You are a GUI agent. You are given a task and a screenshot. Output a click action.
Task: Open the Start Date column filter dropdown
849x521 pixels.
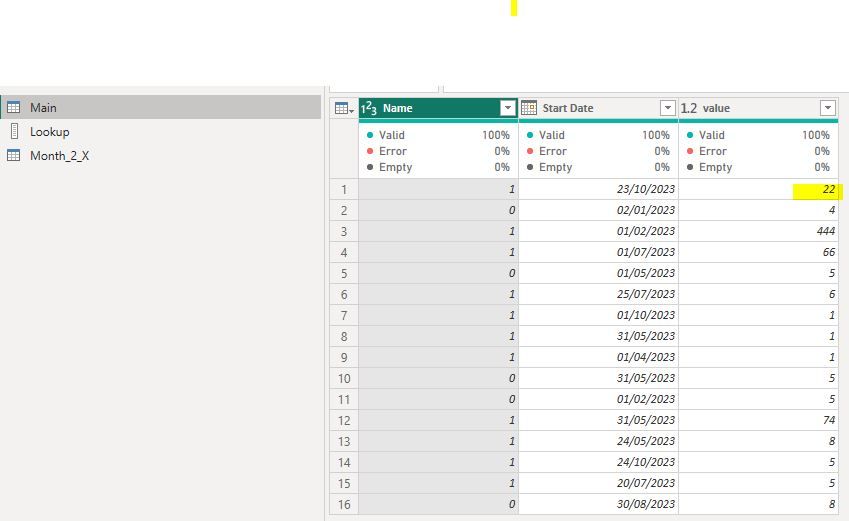click(x=668, y=108)
